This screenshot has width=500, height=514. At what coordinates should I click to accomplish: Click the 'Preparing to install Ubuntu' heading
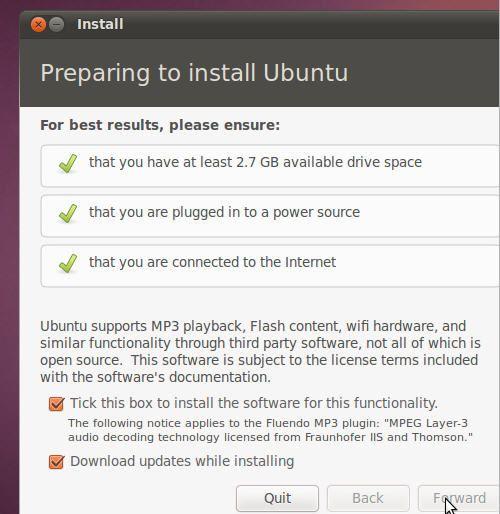(x=194, y=73)
